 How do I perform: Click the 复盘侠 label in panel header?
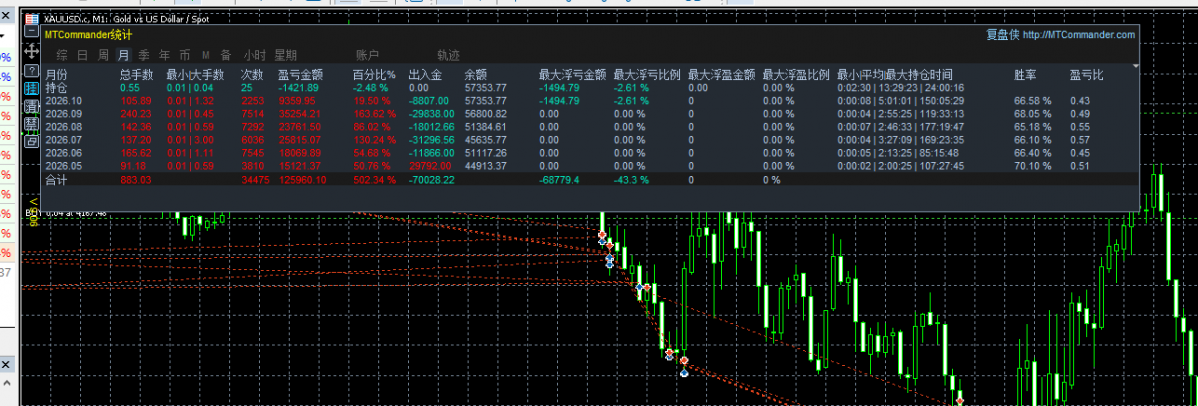coord(1002,34)
